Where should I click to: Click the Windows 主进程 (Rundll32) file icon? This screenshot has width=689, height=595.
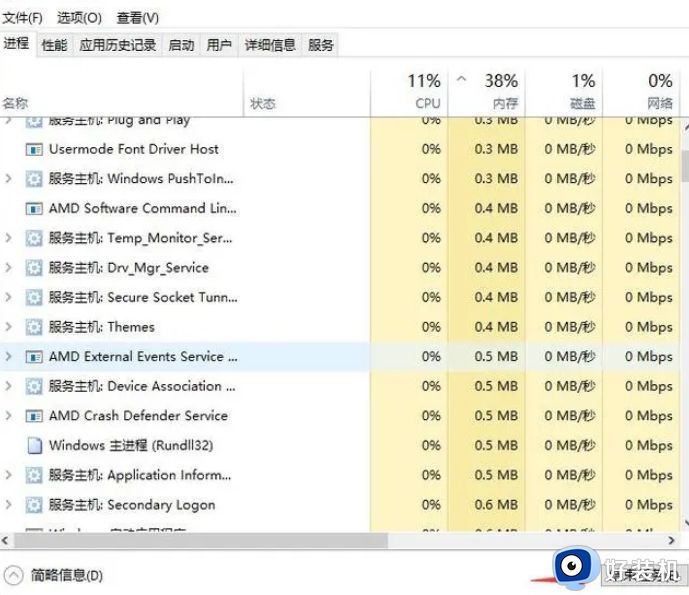click(x=34, y=446)
